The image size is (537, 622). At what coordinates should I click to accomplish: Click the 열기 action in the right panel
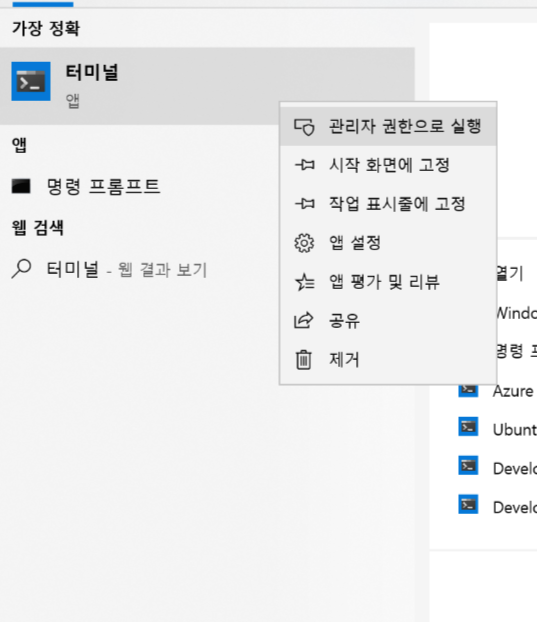click(x=510, y=273)
